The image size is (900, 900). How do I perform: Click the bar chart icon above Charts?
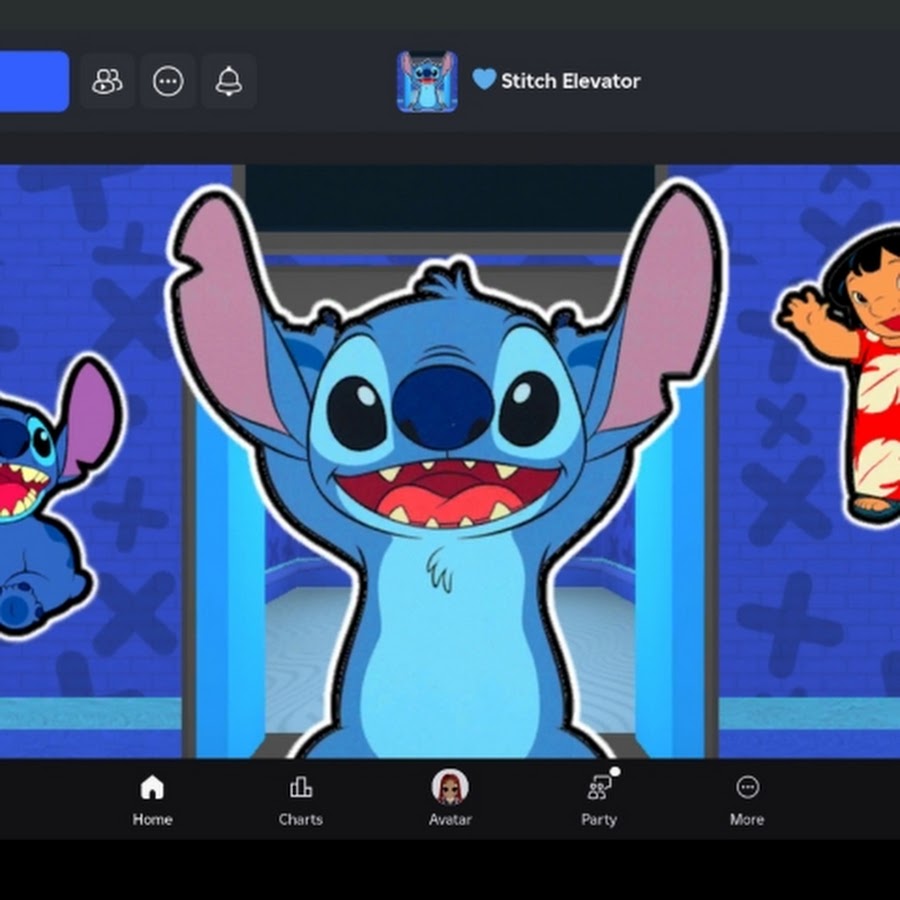point(300,787)
